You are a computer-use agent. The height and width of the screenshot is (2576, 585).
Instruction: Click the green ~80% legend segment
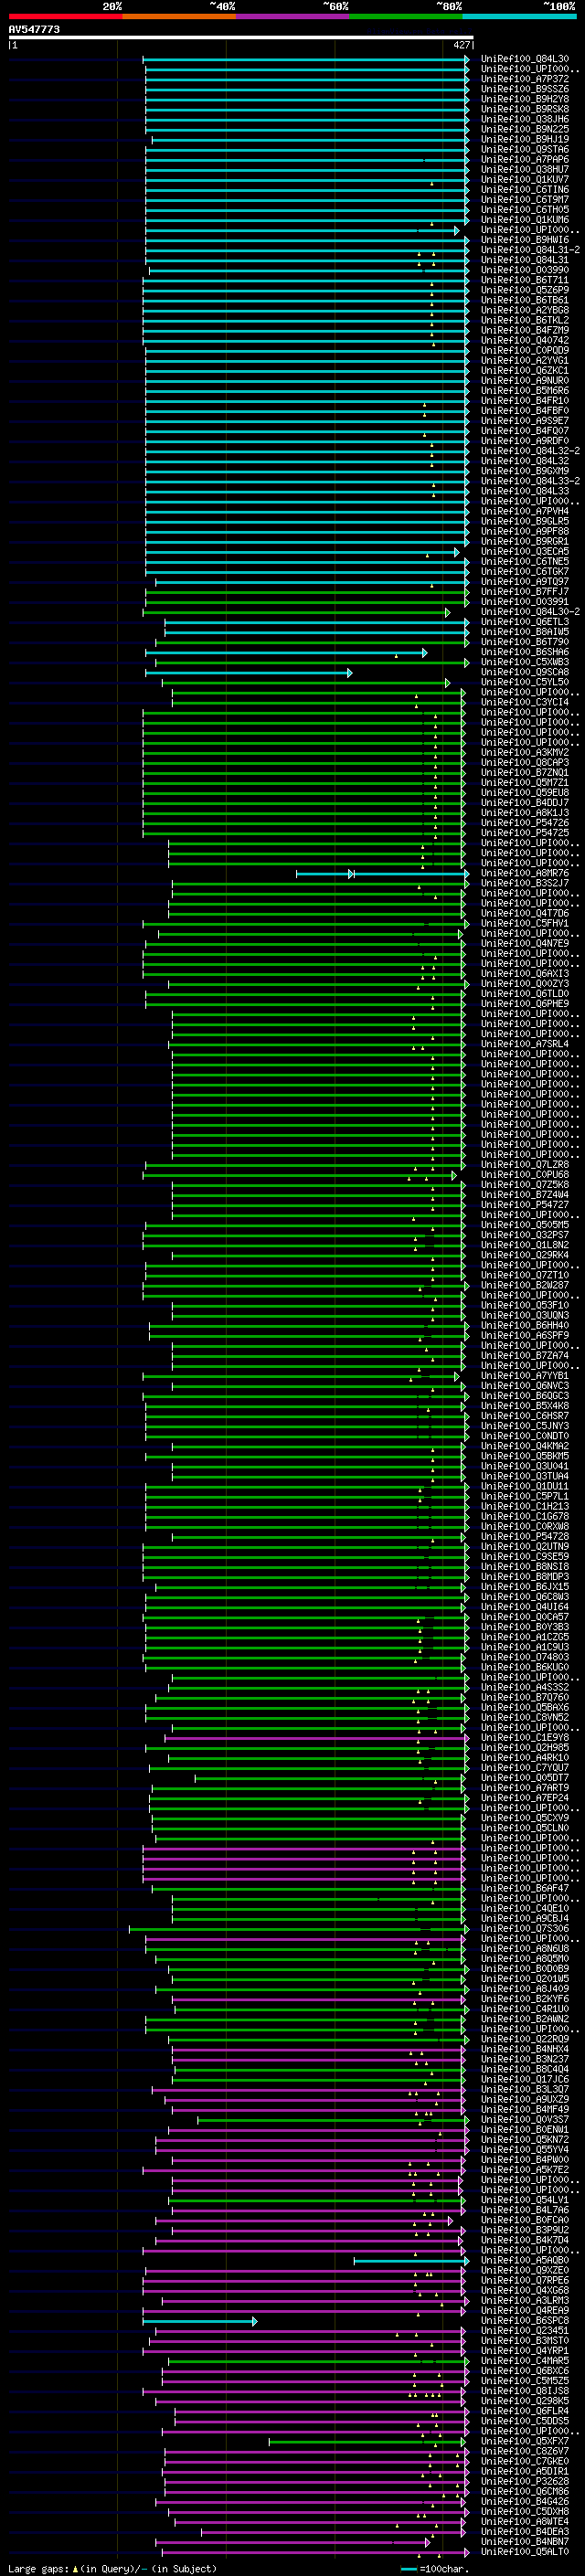pos(406,16)
